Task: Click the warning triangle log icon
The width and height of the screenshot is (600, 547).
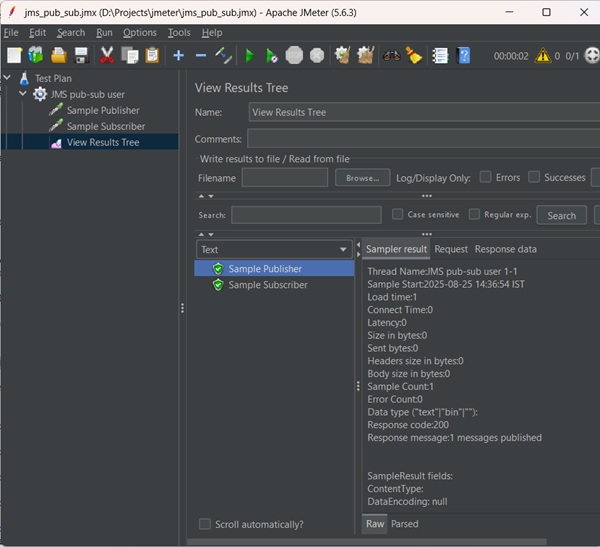Action: [543, 56]
